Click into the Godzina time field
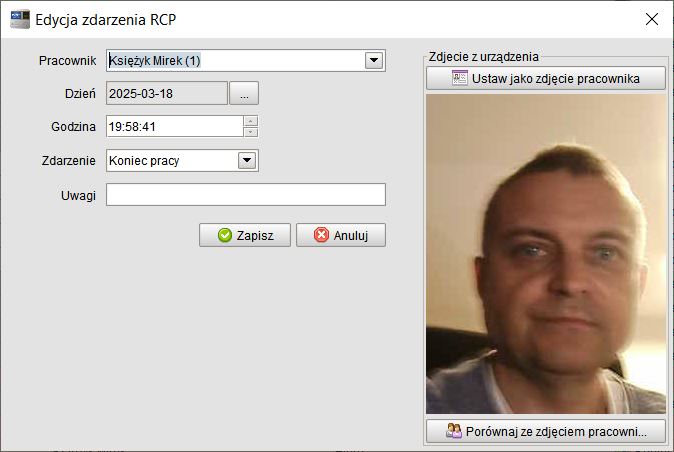 pyautogui.click(x=173, y=126)
